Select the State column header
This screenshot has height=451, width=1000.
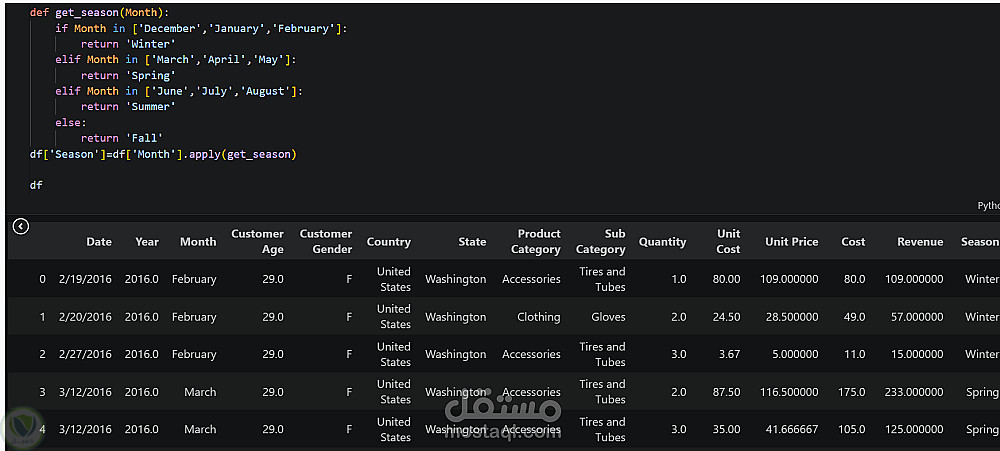pyautogui.click(x=472, y=242)
